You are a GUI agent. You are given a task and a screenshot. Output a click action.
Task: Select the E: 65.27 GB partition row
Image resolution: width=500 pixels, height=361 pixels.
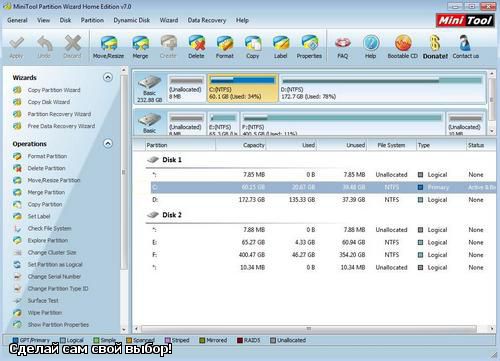323,242
